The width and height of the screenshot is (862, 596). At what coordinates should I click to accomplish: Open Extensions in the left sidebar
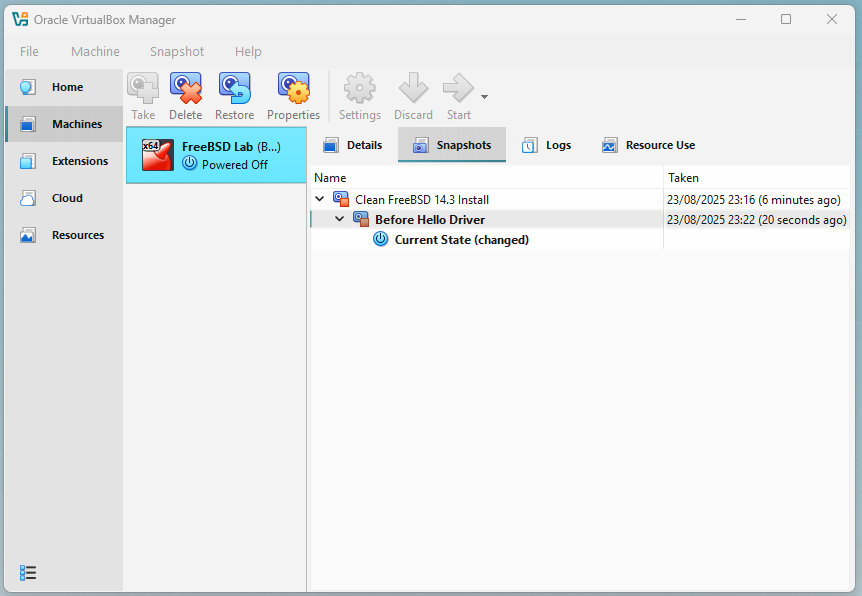[64, 161]
